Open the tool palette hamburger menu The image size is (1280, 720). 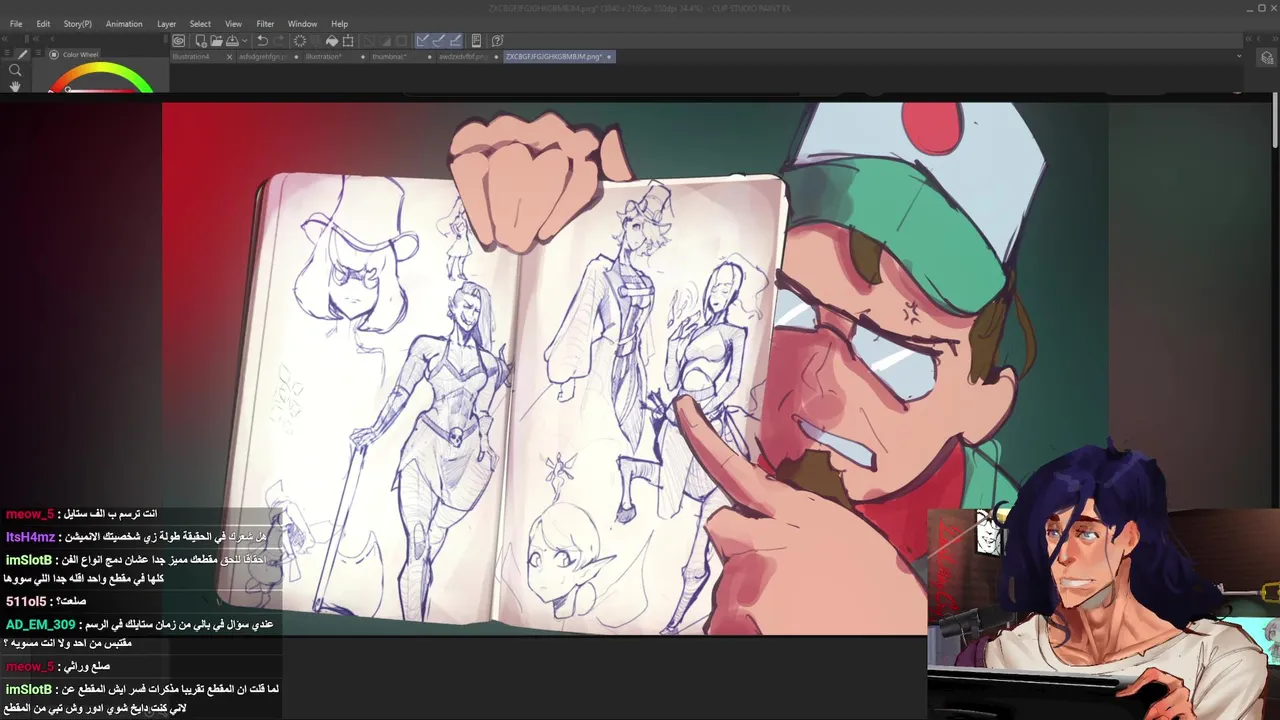pyautogui.click(x=7, y=53)
